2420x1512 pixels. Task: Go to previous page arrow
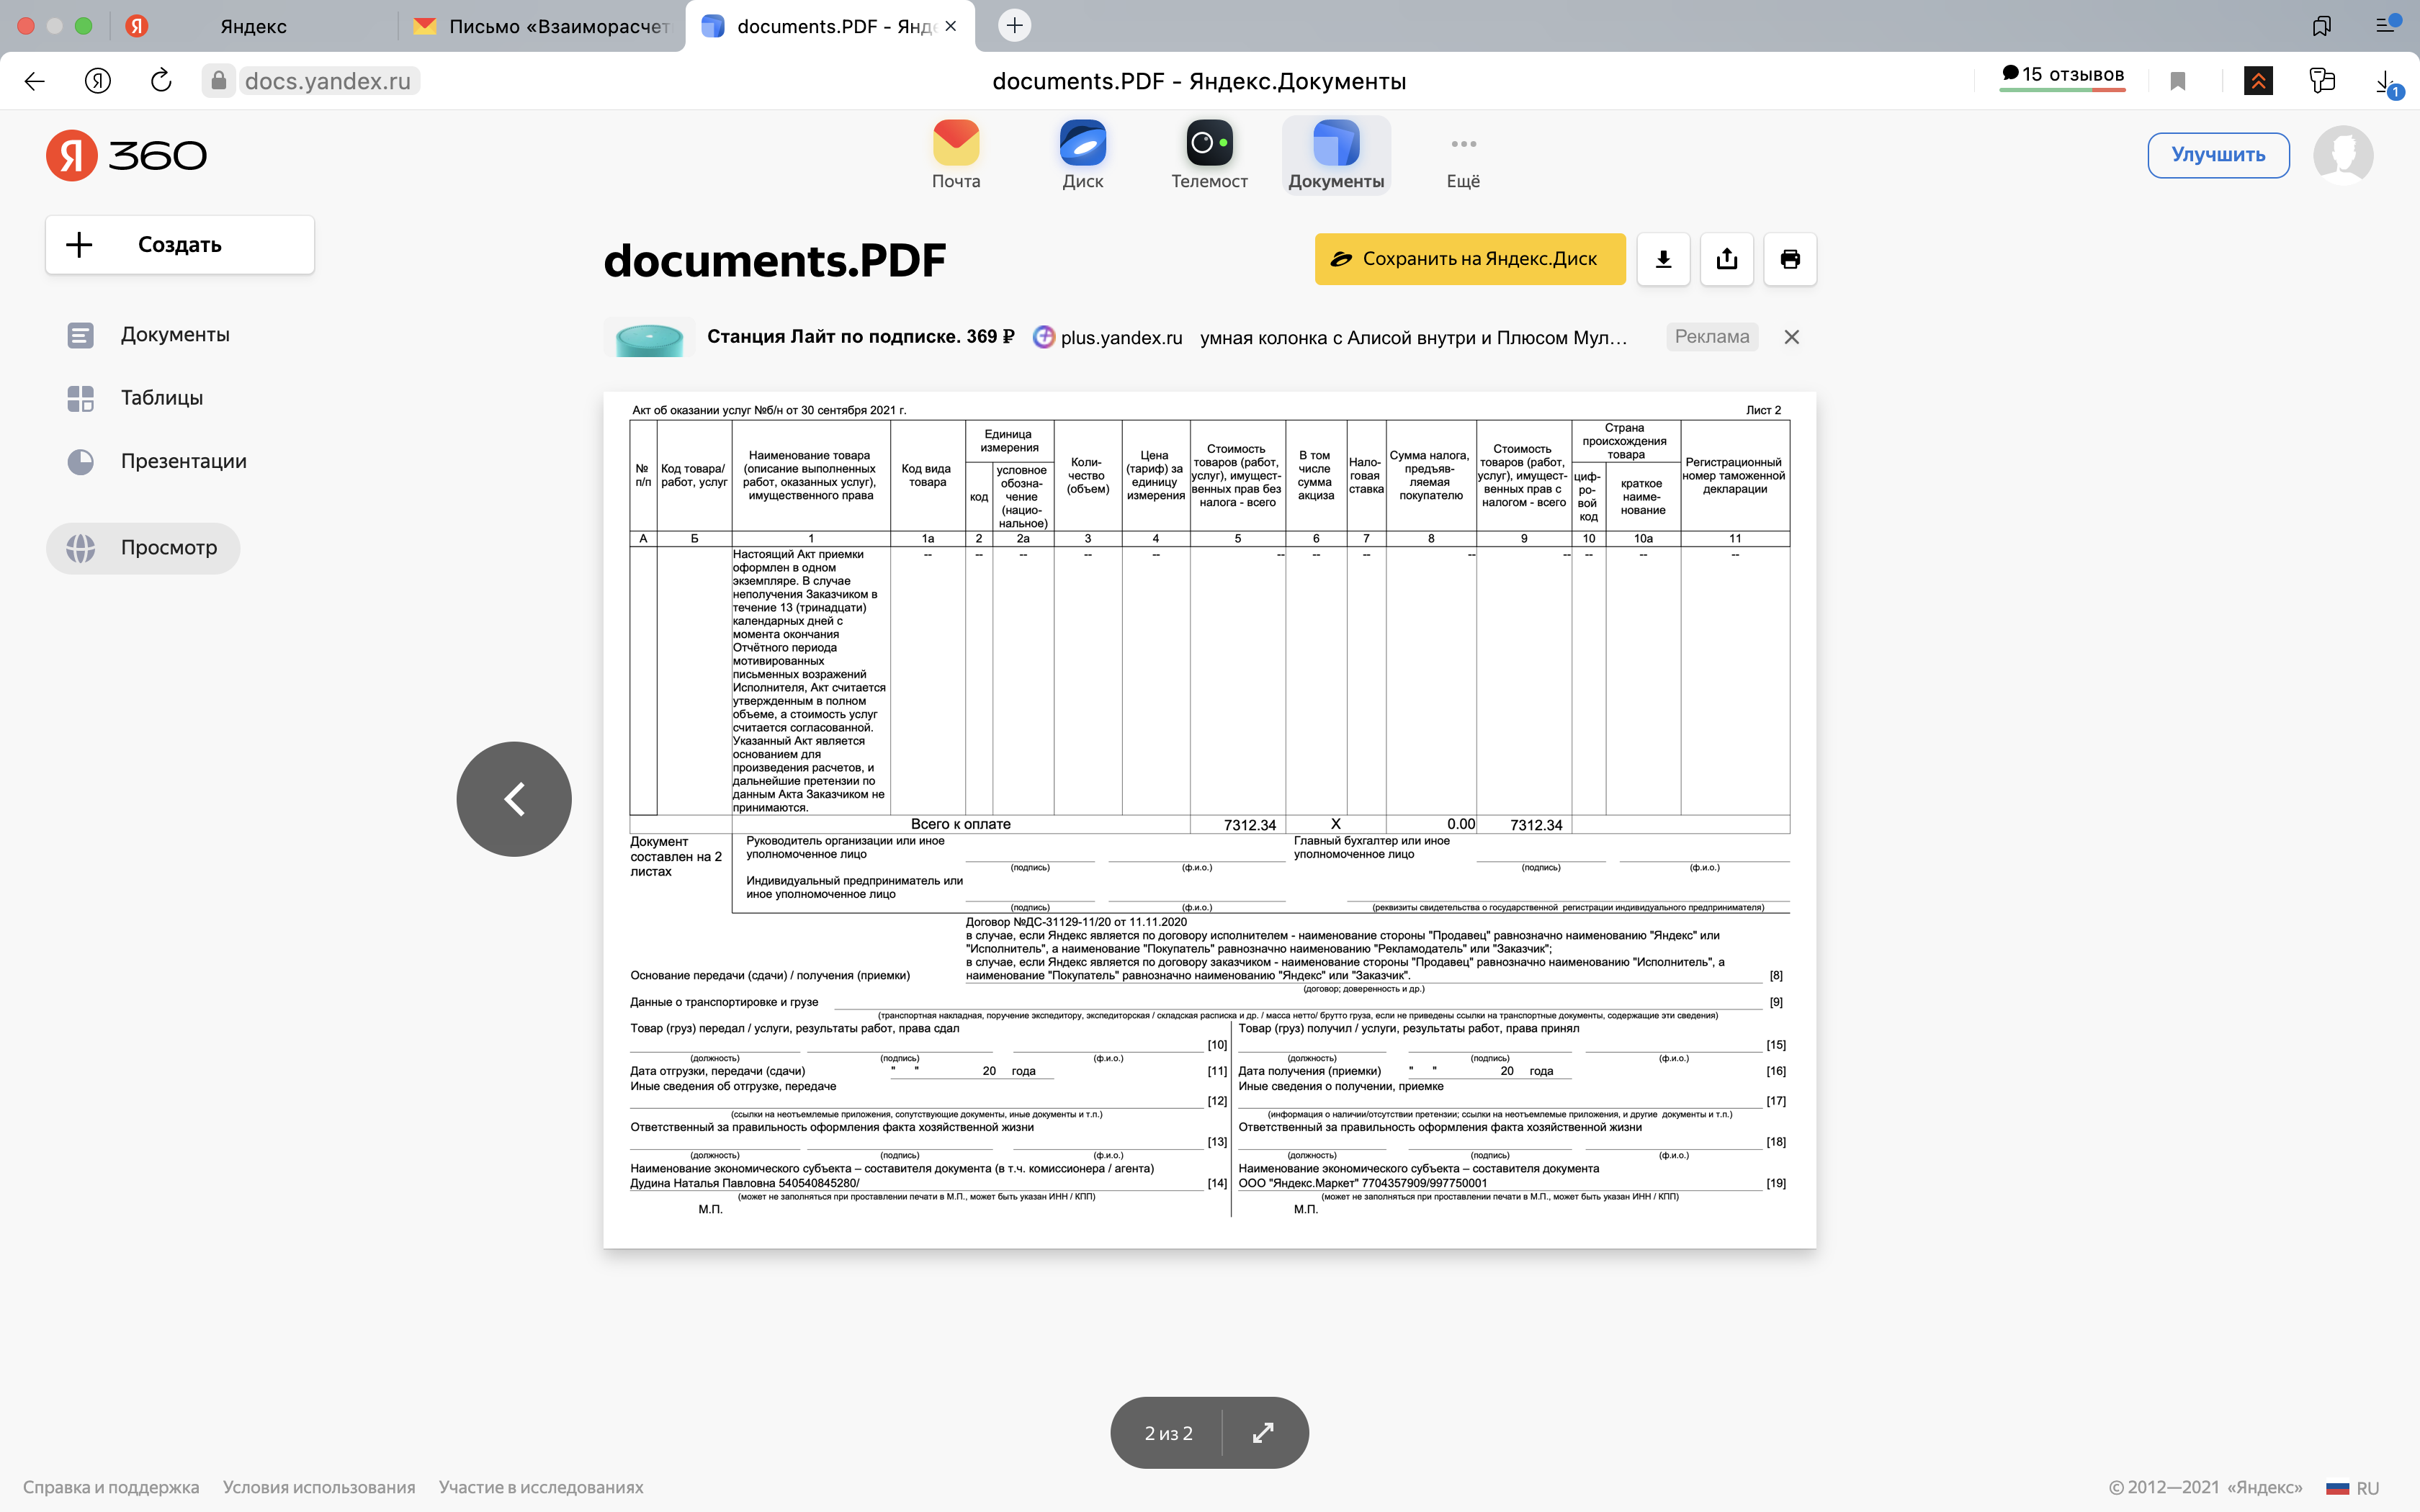(514, 798)
